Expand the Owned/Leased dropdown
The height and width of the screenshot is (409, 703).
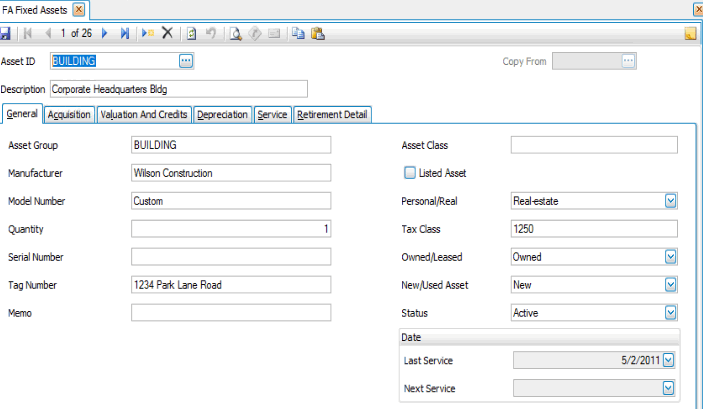(x=670, y=257)
